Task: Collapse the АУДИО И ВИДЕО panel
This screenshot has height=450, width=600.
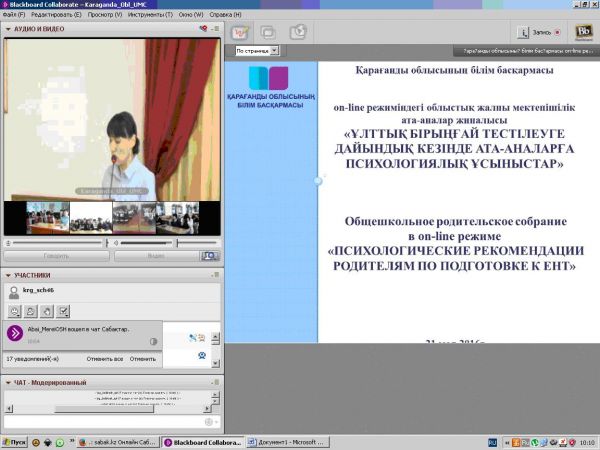Action: pos(9,31)
